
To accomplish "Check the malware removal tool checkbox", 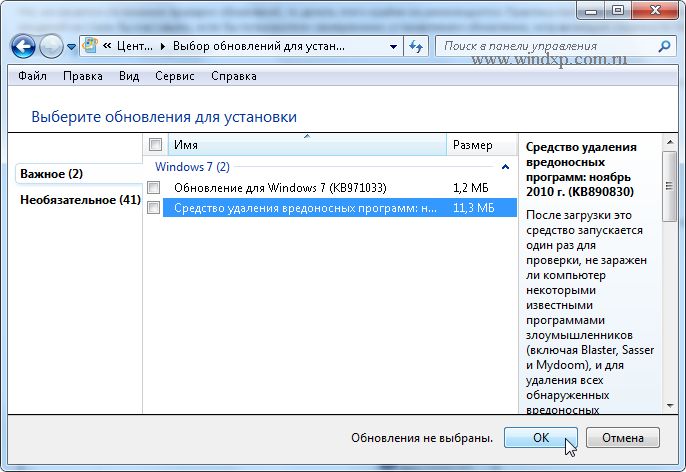I will [154, 207].
